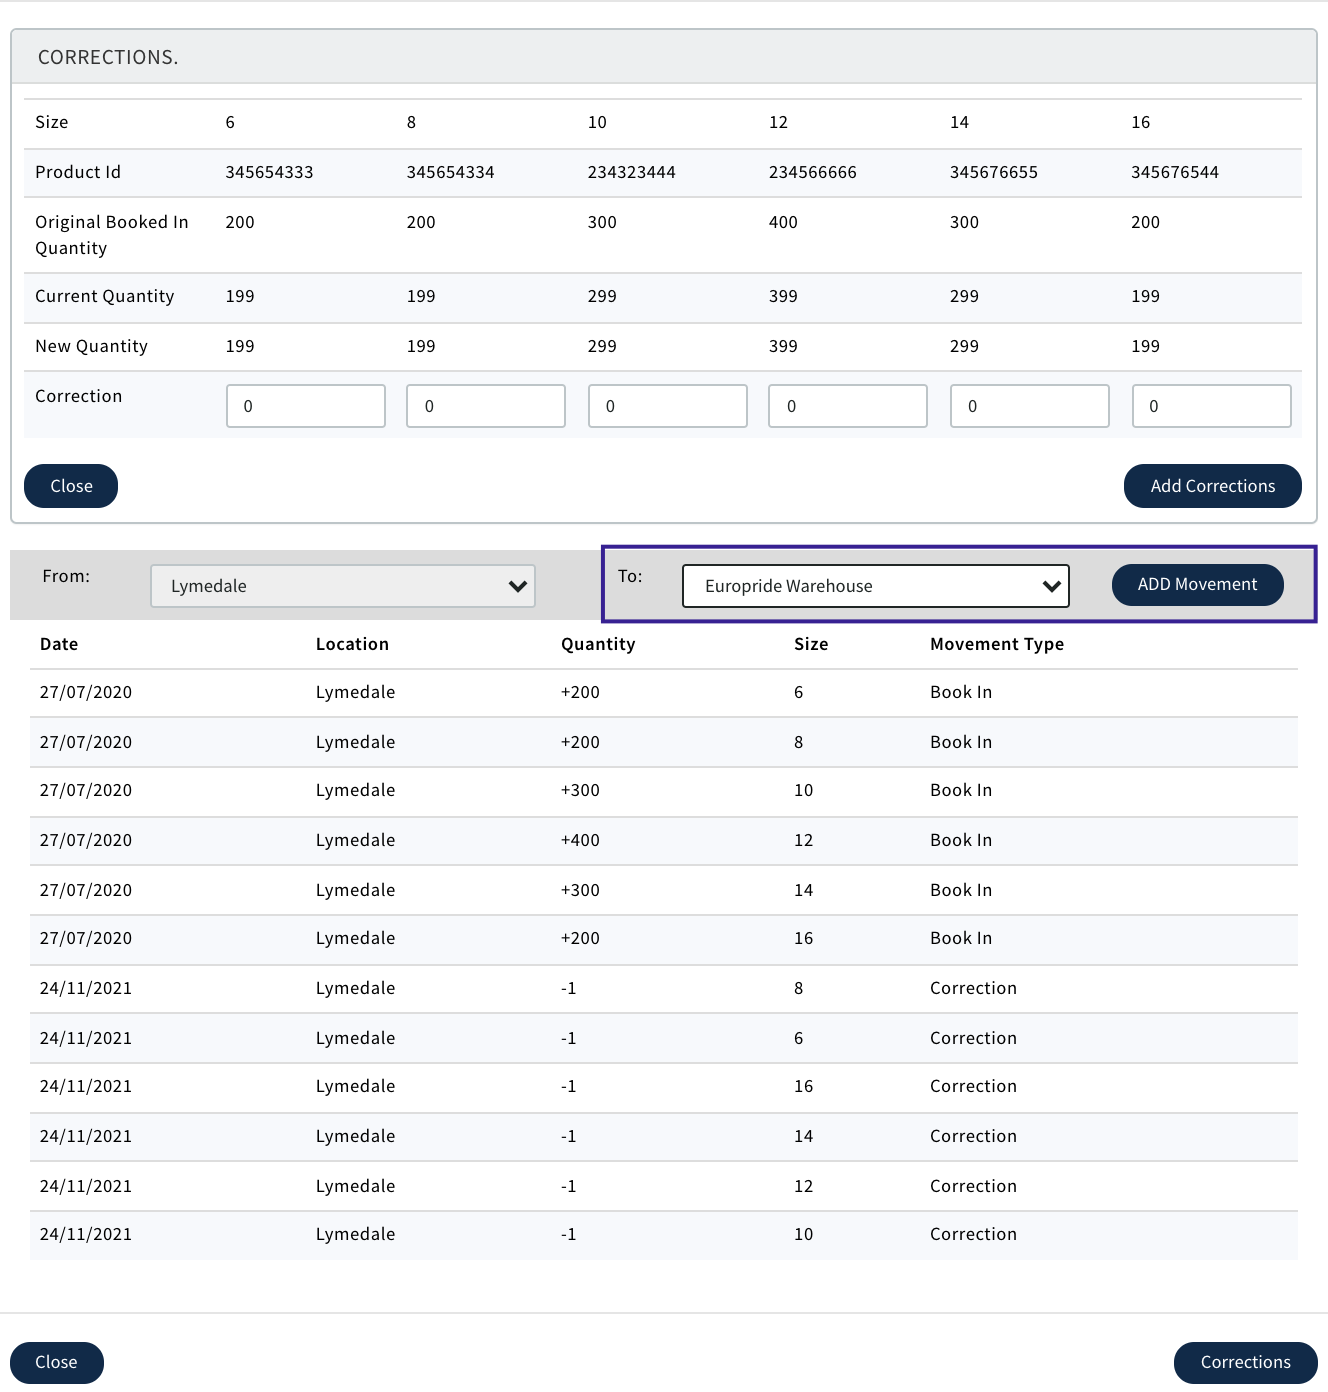Click the Quantity column header
Screen dimensions: 1328x1392
click(598, 644)
